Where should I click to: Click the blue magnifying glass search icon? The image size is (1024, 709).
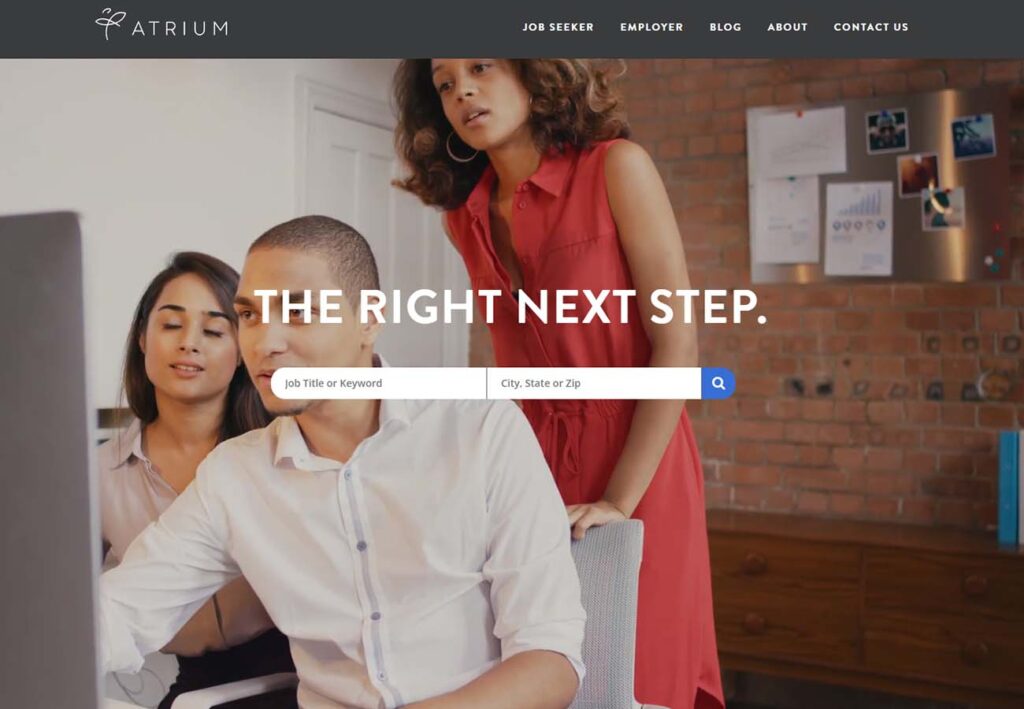point(718,383)
